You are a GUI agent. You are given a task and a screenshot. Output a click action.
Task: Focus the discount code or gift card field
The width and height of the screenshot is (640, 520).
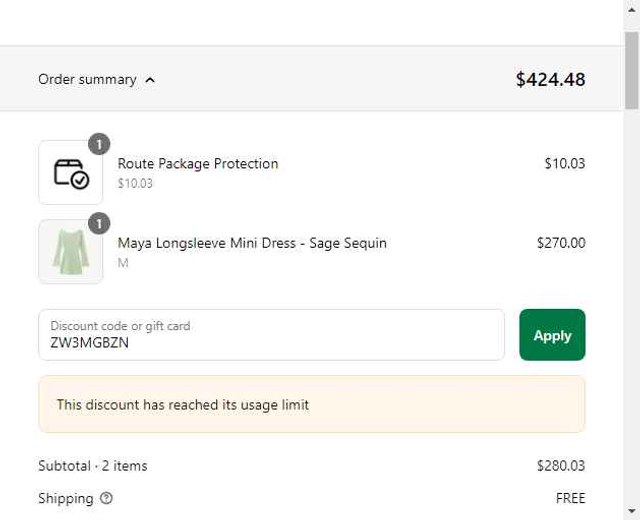tap(271, 335)
